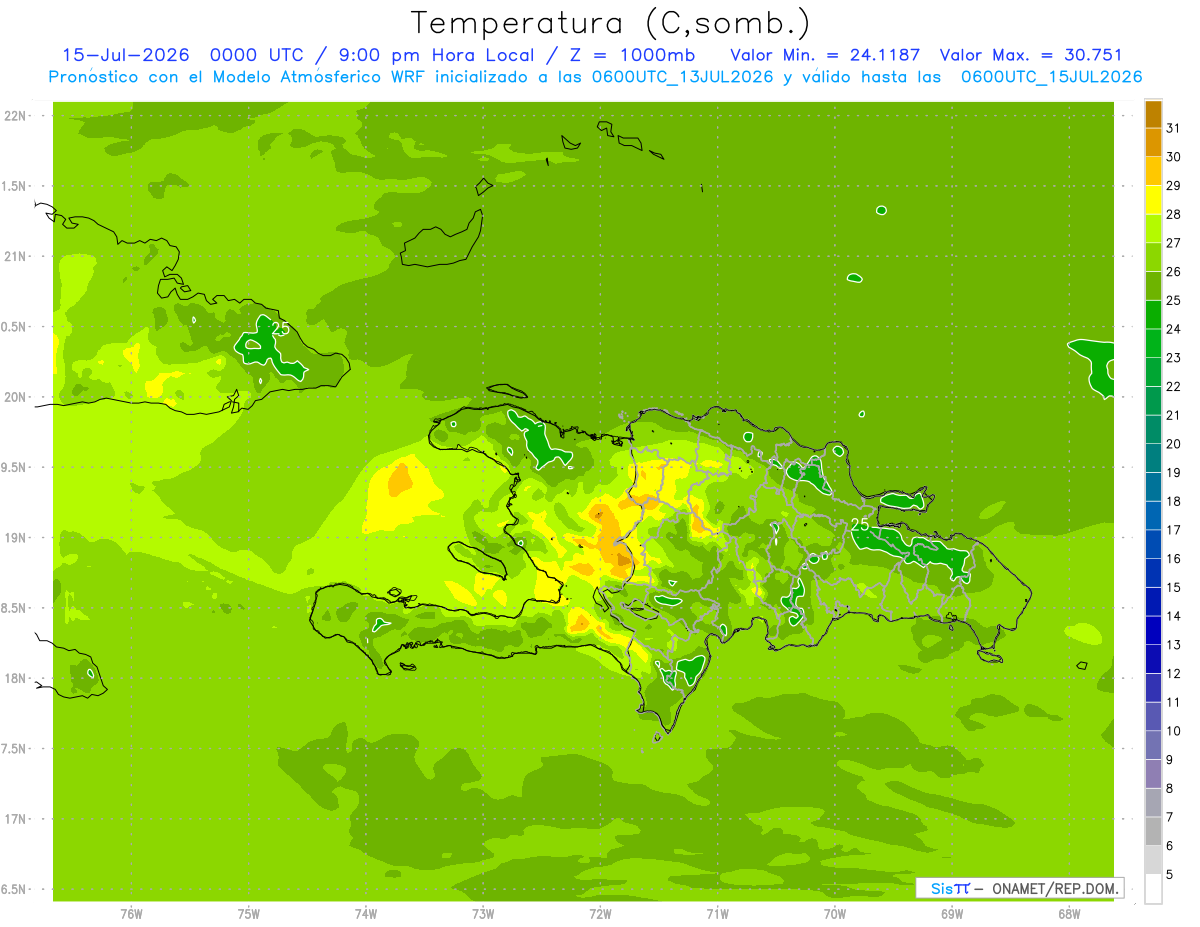Select the yellow swatch between 28 and 29

click(1153, 200)
